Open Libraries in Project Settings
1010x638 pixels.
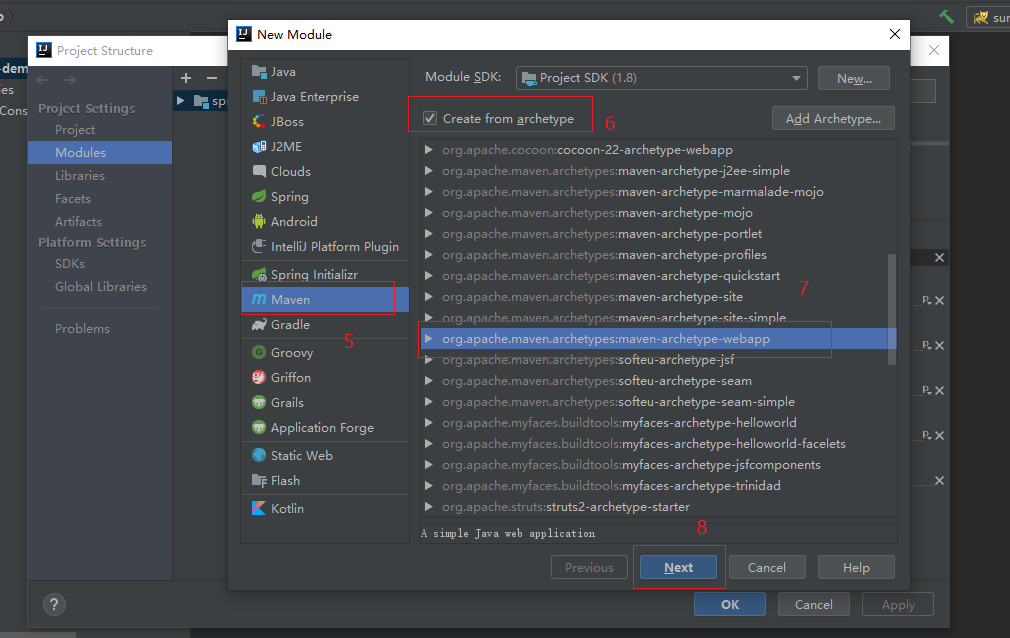[80, 176]
